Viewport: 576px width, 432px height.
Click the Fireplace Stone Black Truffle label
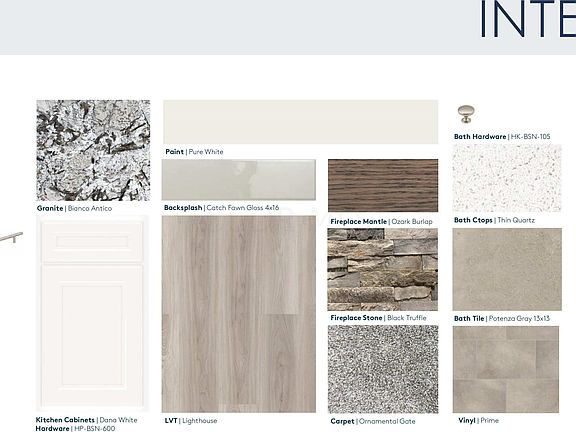click(x=378, y=318)
